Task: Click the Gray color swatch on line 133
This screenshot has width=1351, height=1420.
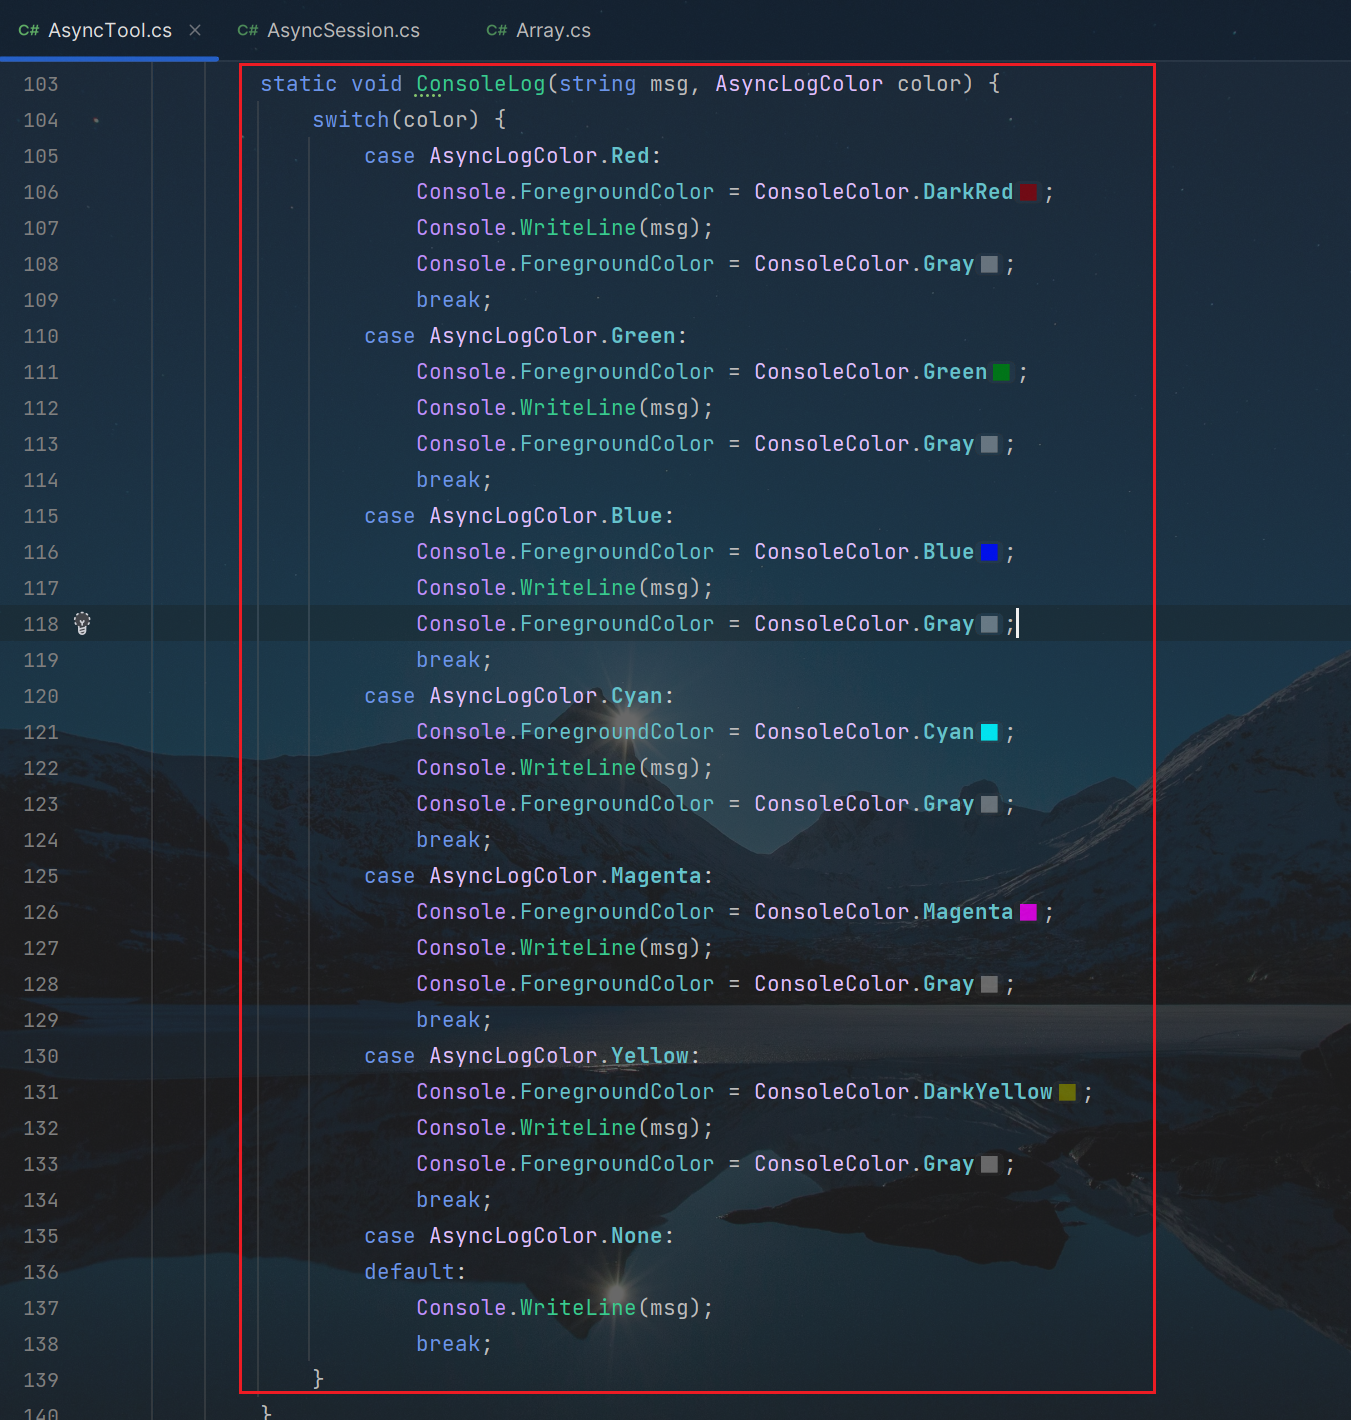Action: click(x=989, y=1164)
